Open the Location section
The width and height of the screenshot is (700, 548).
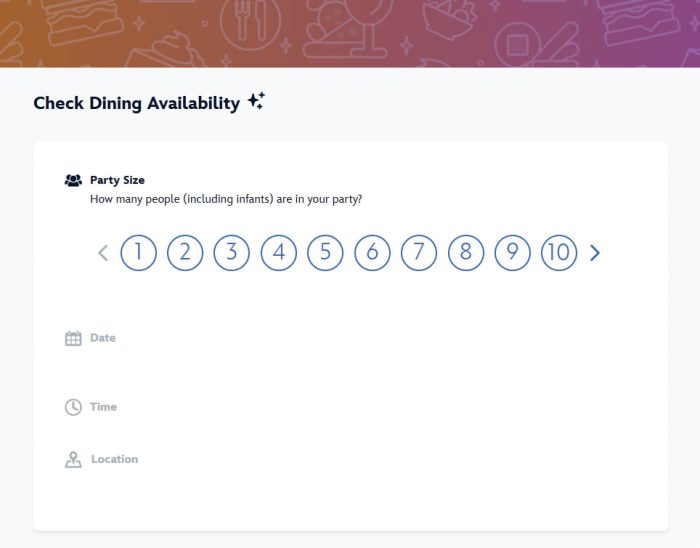point(114,459)
